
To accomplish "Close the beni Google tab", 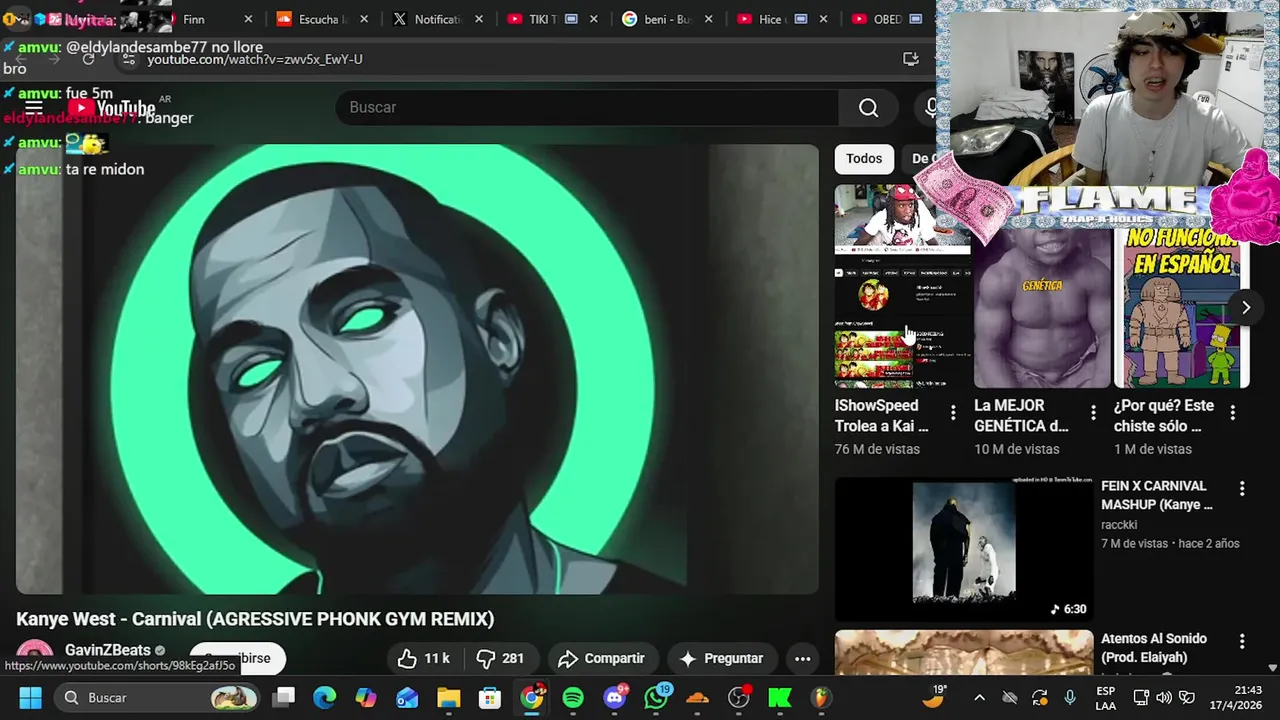I will (x=708, y=19).
